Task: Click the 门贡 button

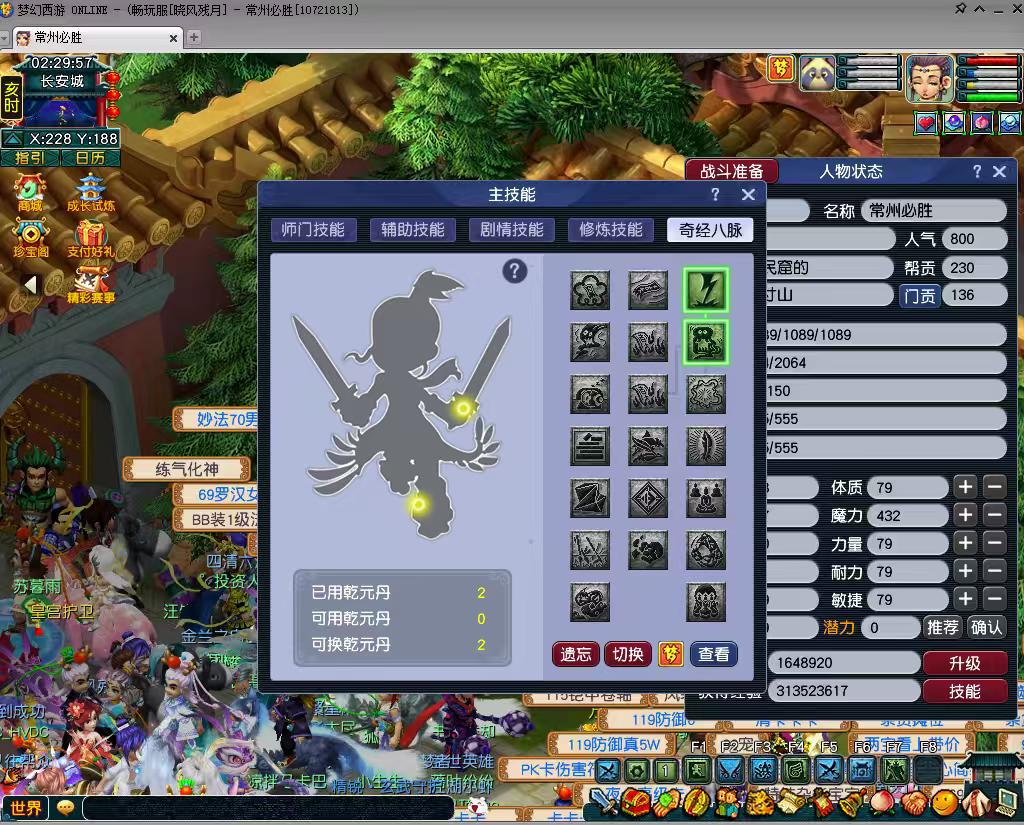Action: pyautogui.click(x=920, y=296)
